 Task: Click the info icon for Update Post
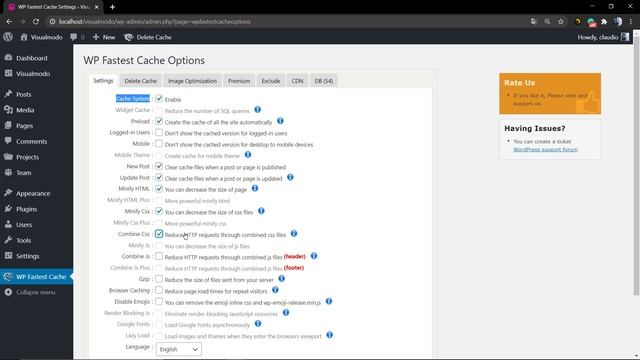click(x=290, y=177)
